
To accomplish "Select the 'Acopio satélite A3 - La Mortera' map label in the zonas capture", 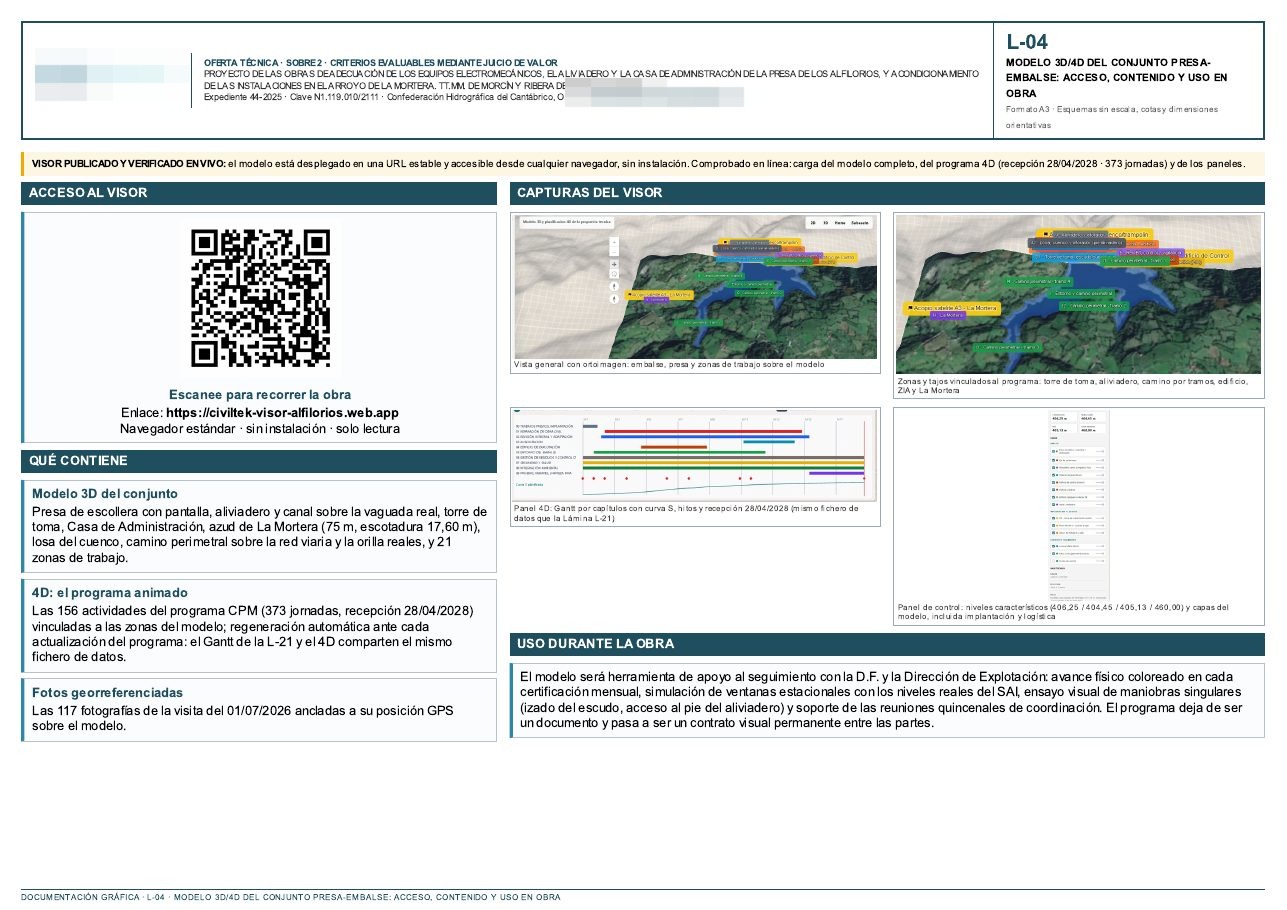I will [950, 308].
